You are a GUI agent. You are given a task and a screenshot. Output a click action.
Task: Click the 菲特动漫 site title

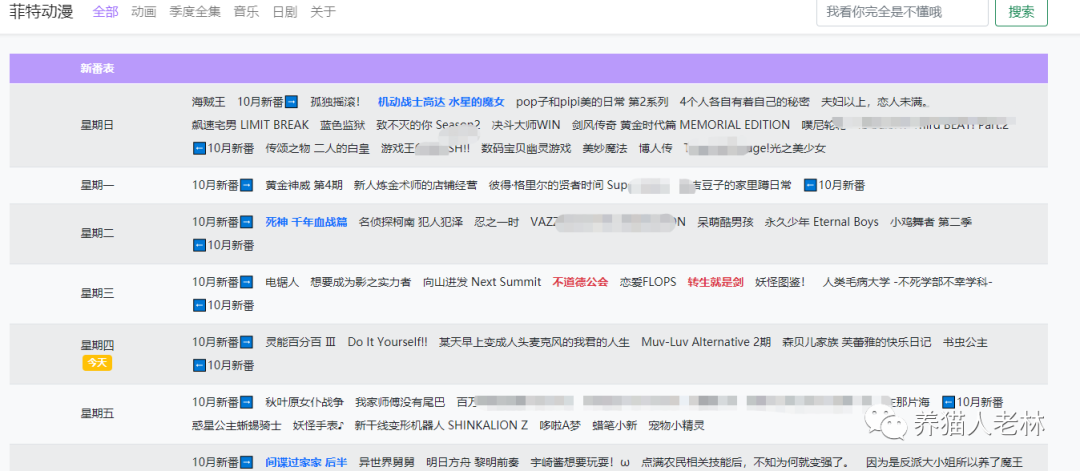coord(41,12)
